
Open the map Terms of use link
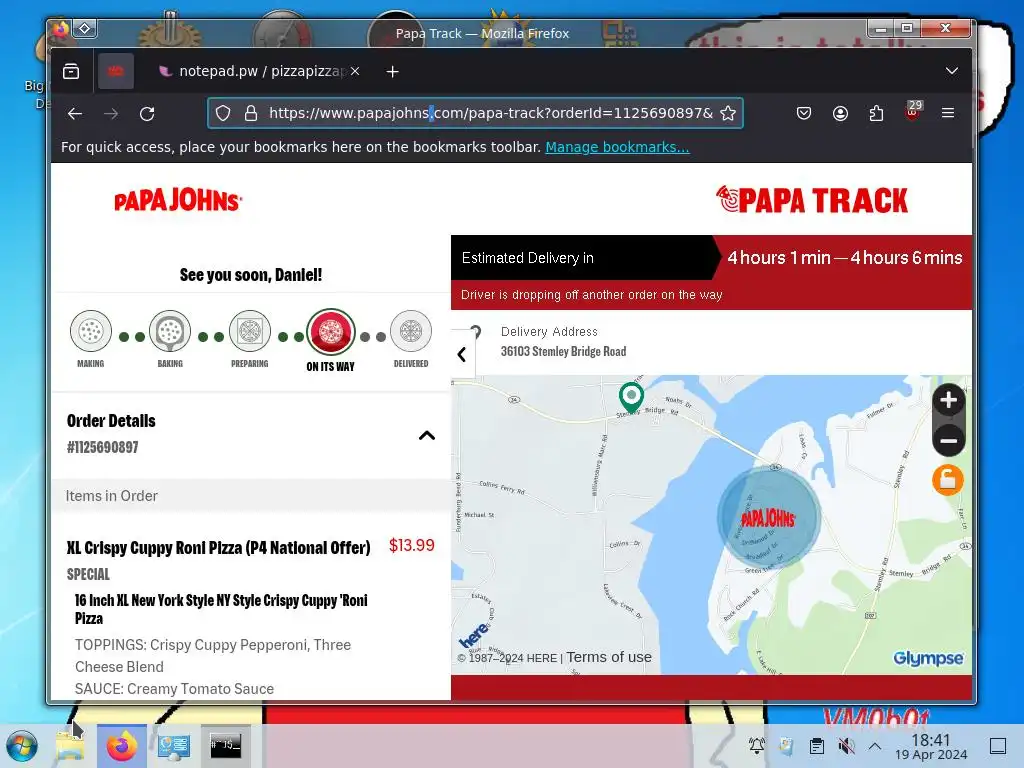pos(609,657)
